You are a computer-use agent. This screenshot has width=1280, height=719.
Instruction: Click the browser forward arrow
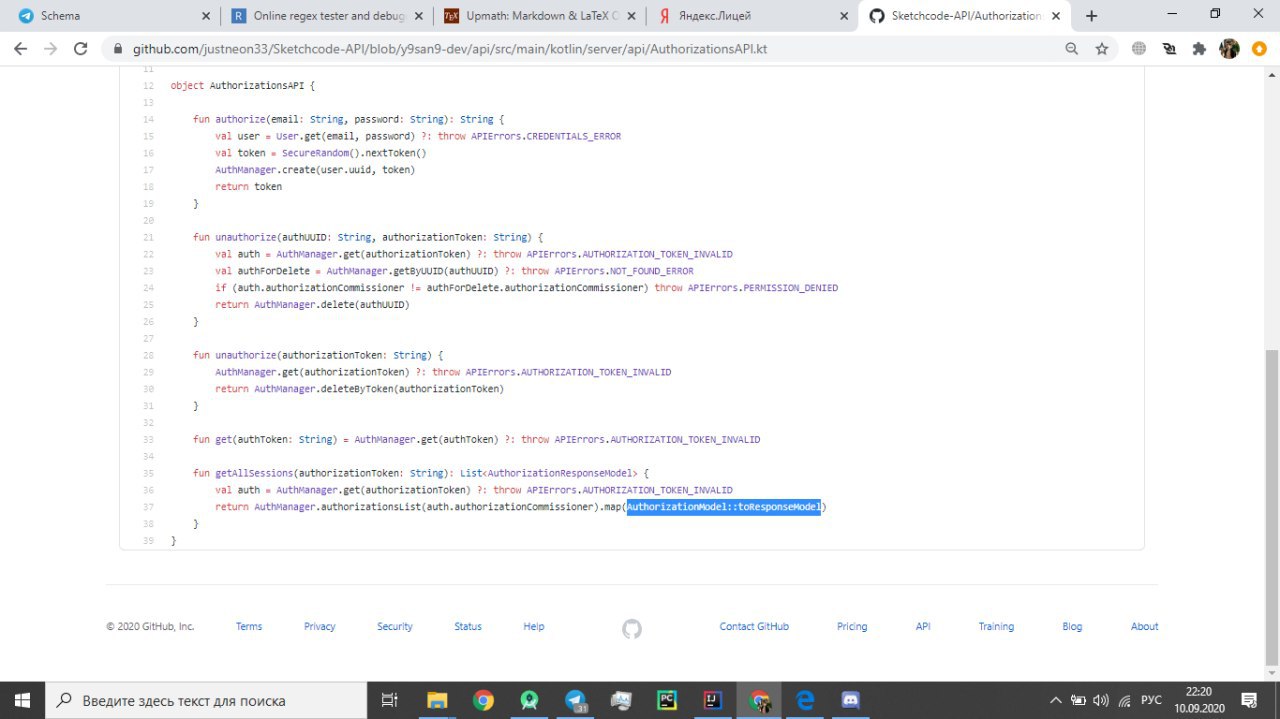50,48
